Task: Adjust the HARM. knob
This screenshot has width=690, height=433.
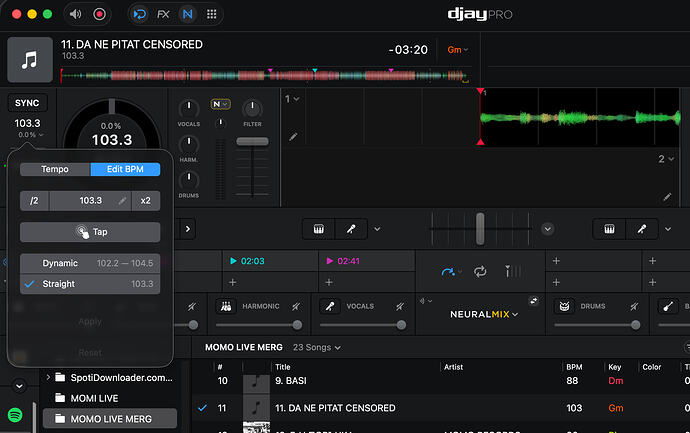Action: tap(189, 144)
